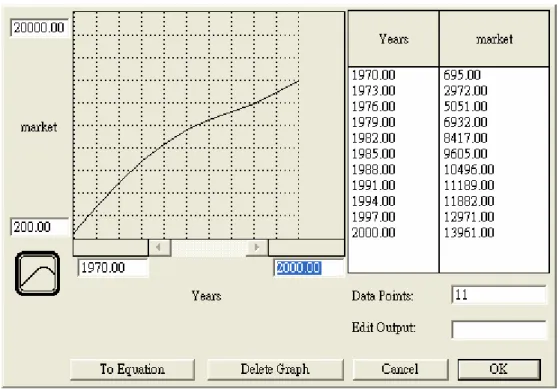The height and width of the screenshot is (389, 559).
Task: Click market value 12971.00
Action: [469, 217]
